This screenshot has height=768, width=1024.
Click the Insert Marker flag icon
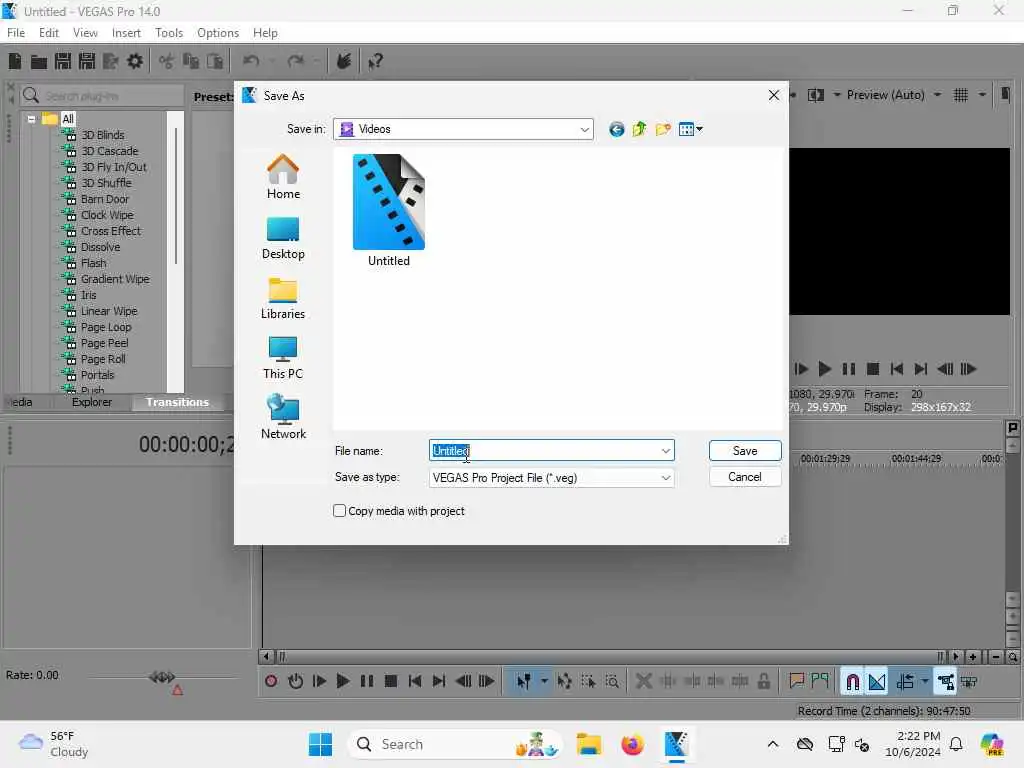796,682
